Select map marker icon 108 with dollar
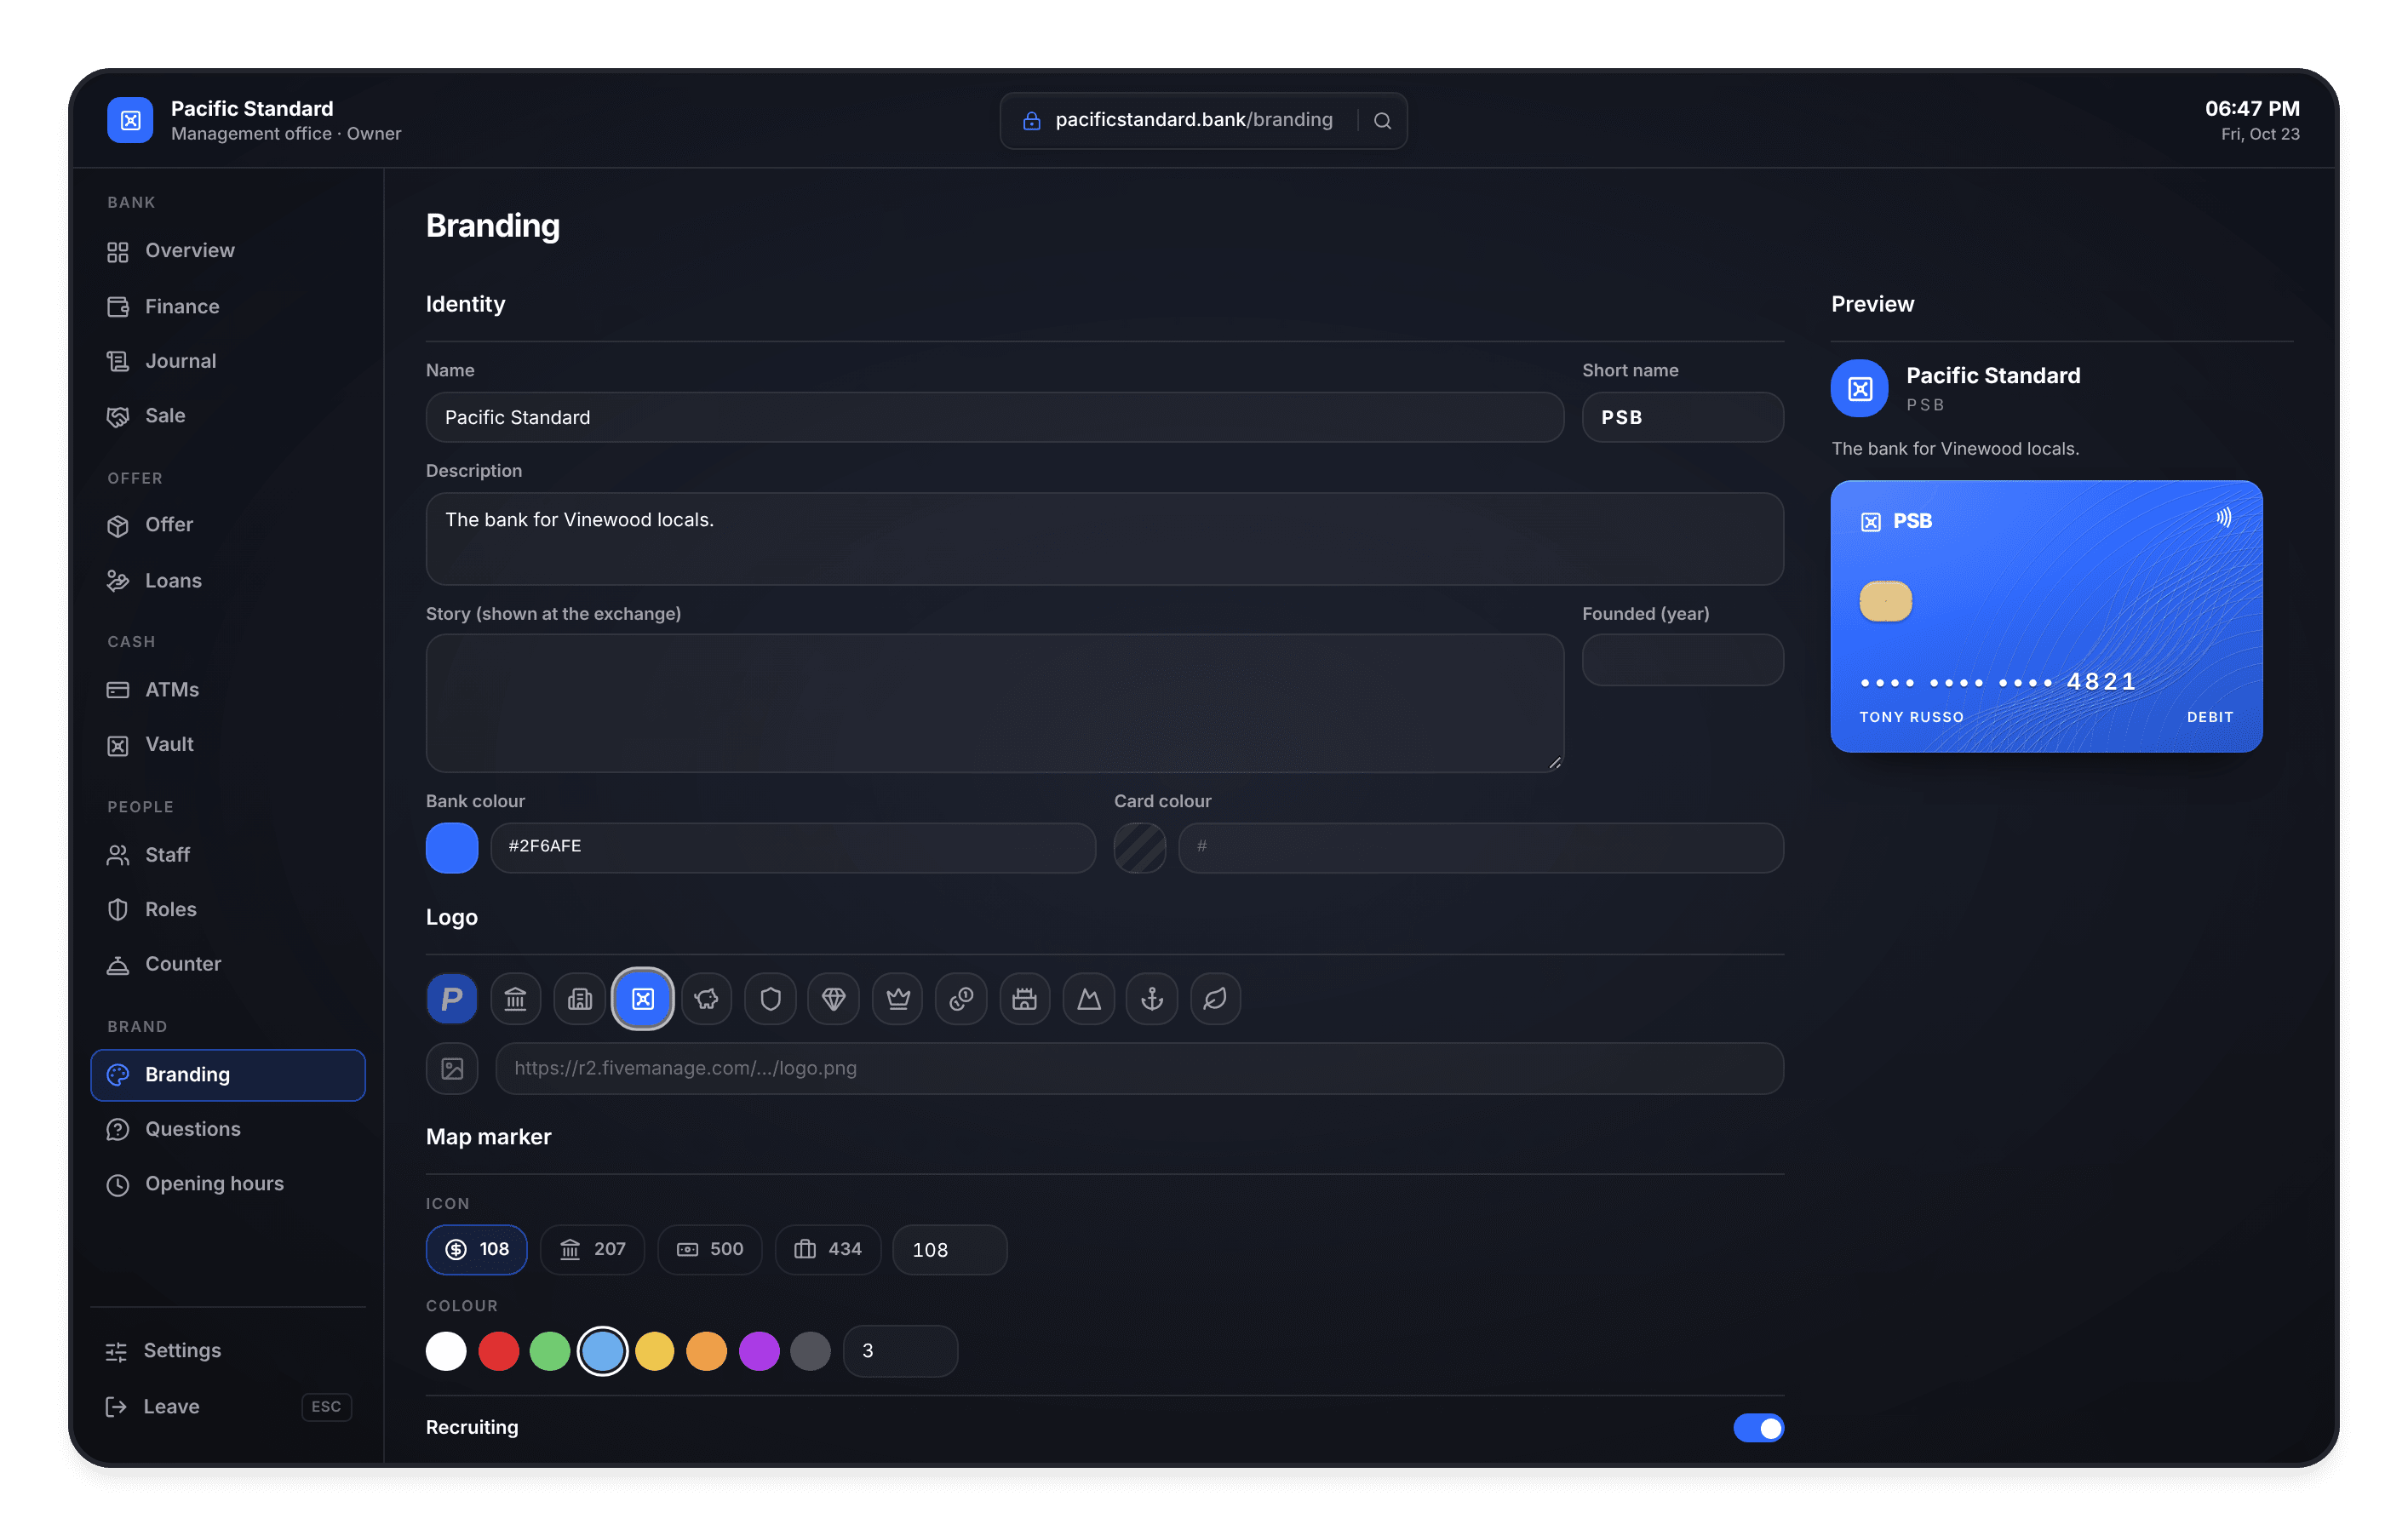 [x=476, y=1249]
